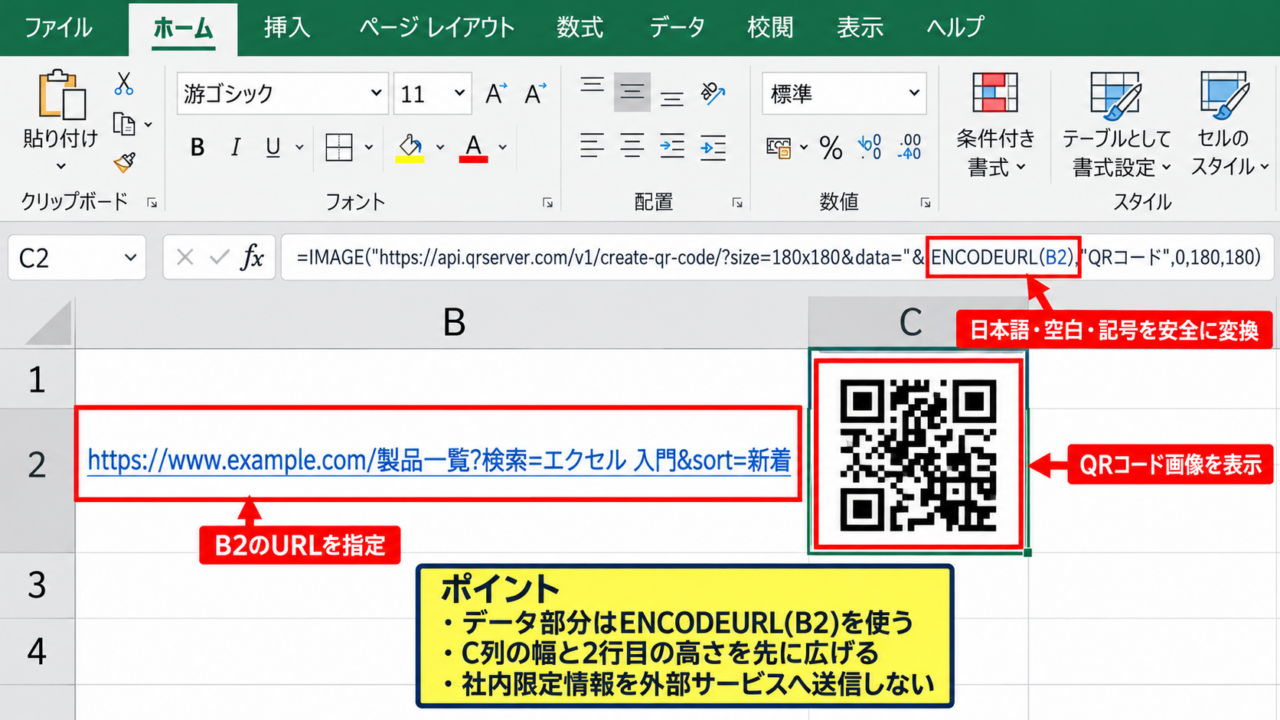
Task: Switch to the 挿入 tab
Action: [x=287, y=27]
